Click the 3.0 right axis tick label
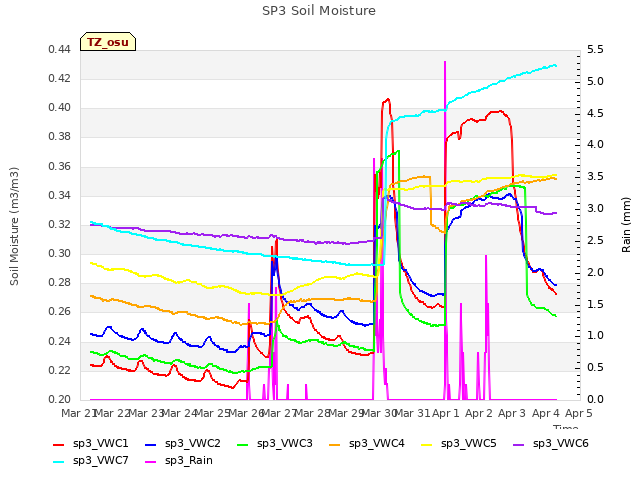This screenshot has width=640, height=480. click(595, 209)
